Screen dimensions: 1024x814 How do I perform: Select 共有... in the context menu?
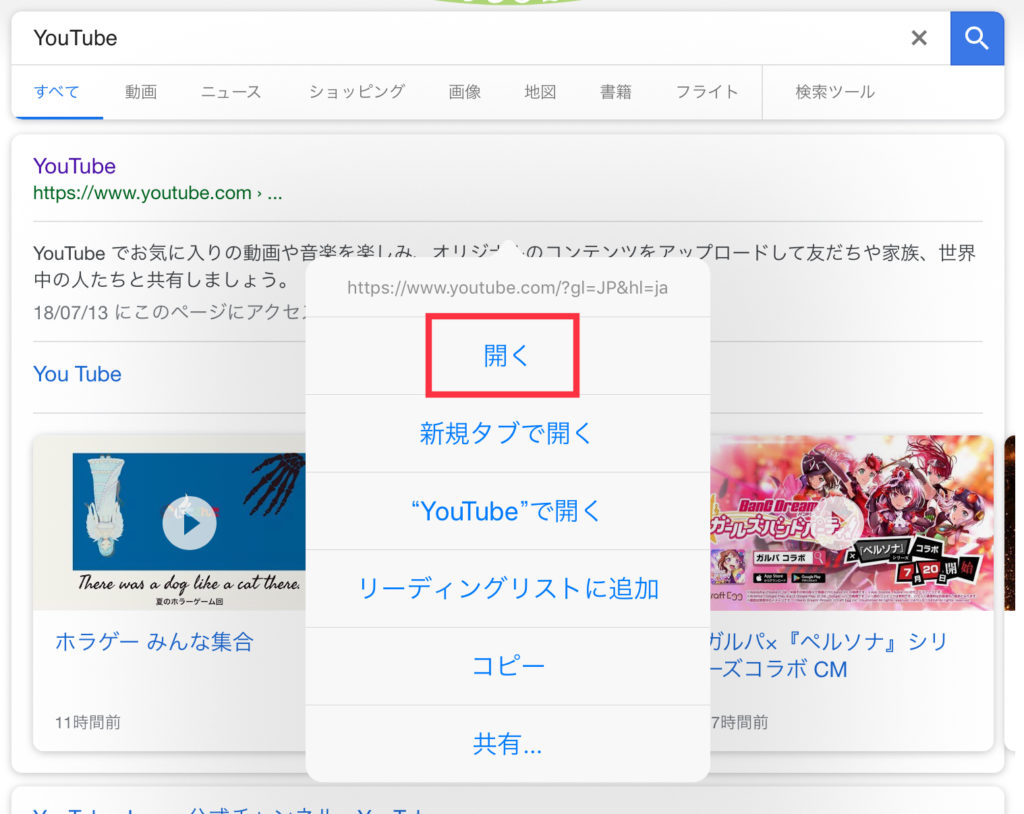[x=507, y=743]
